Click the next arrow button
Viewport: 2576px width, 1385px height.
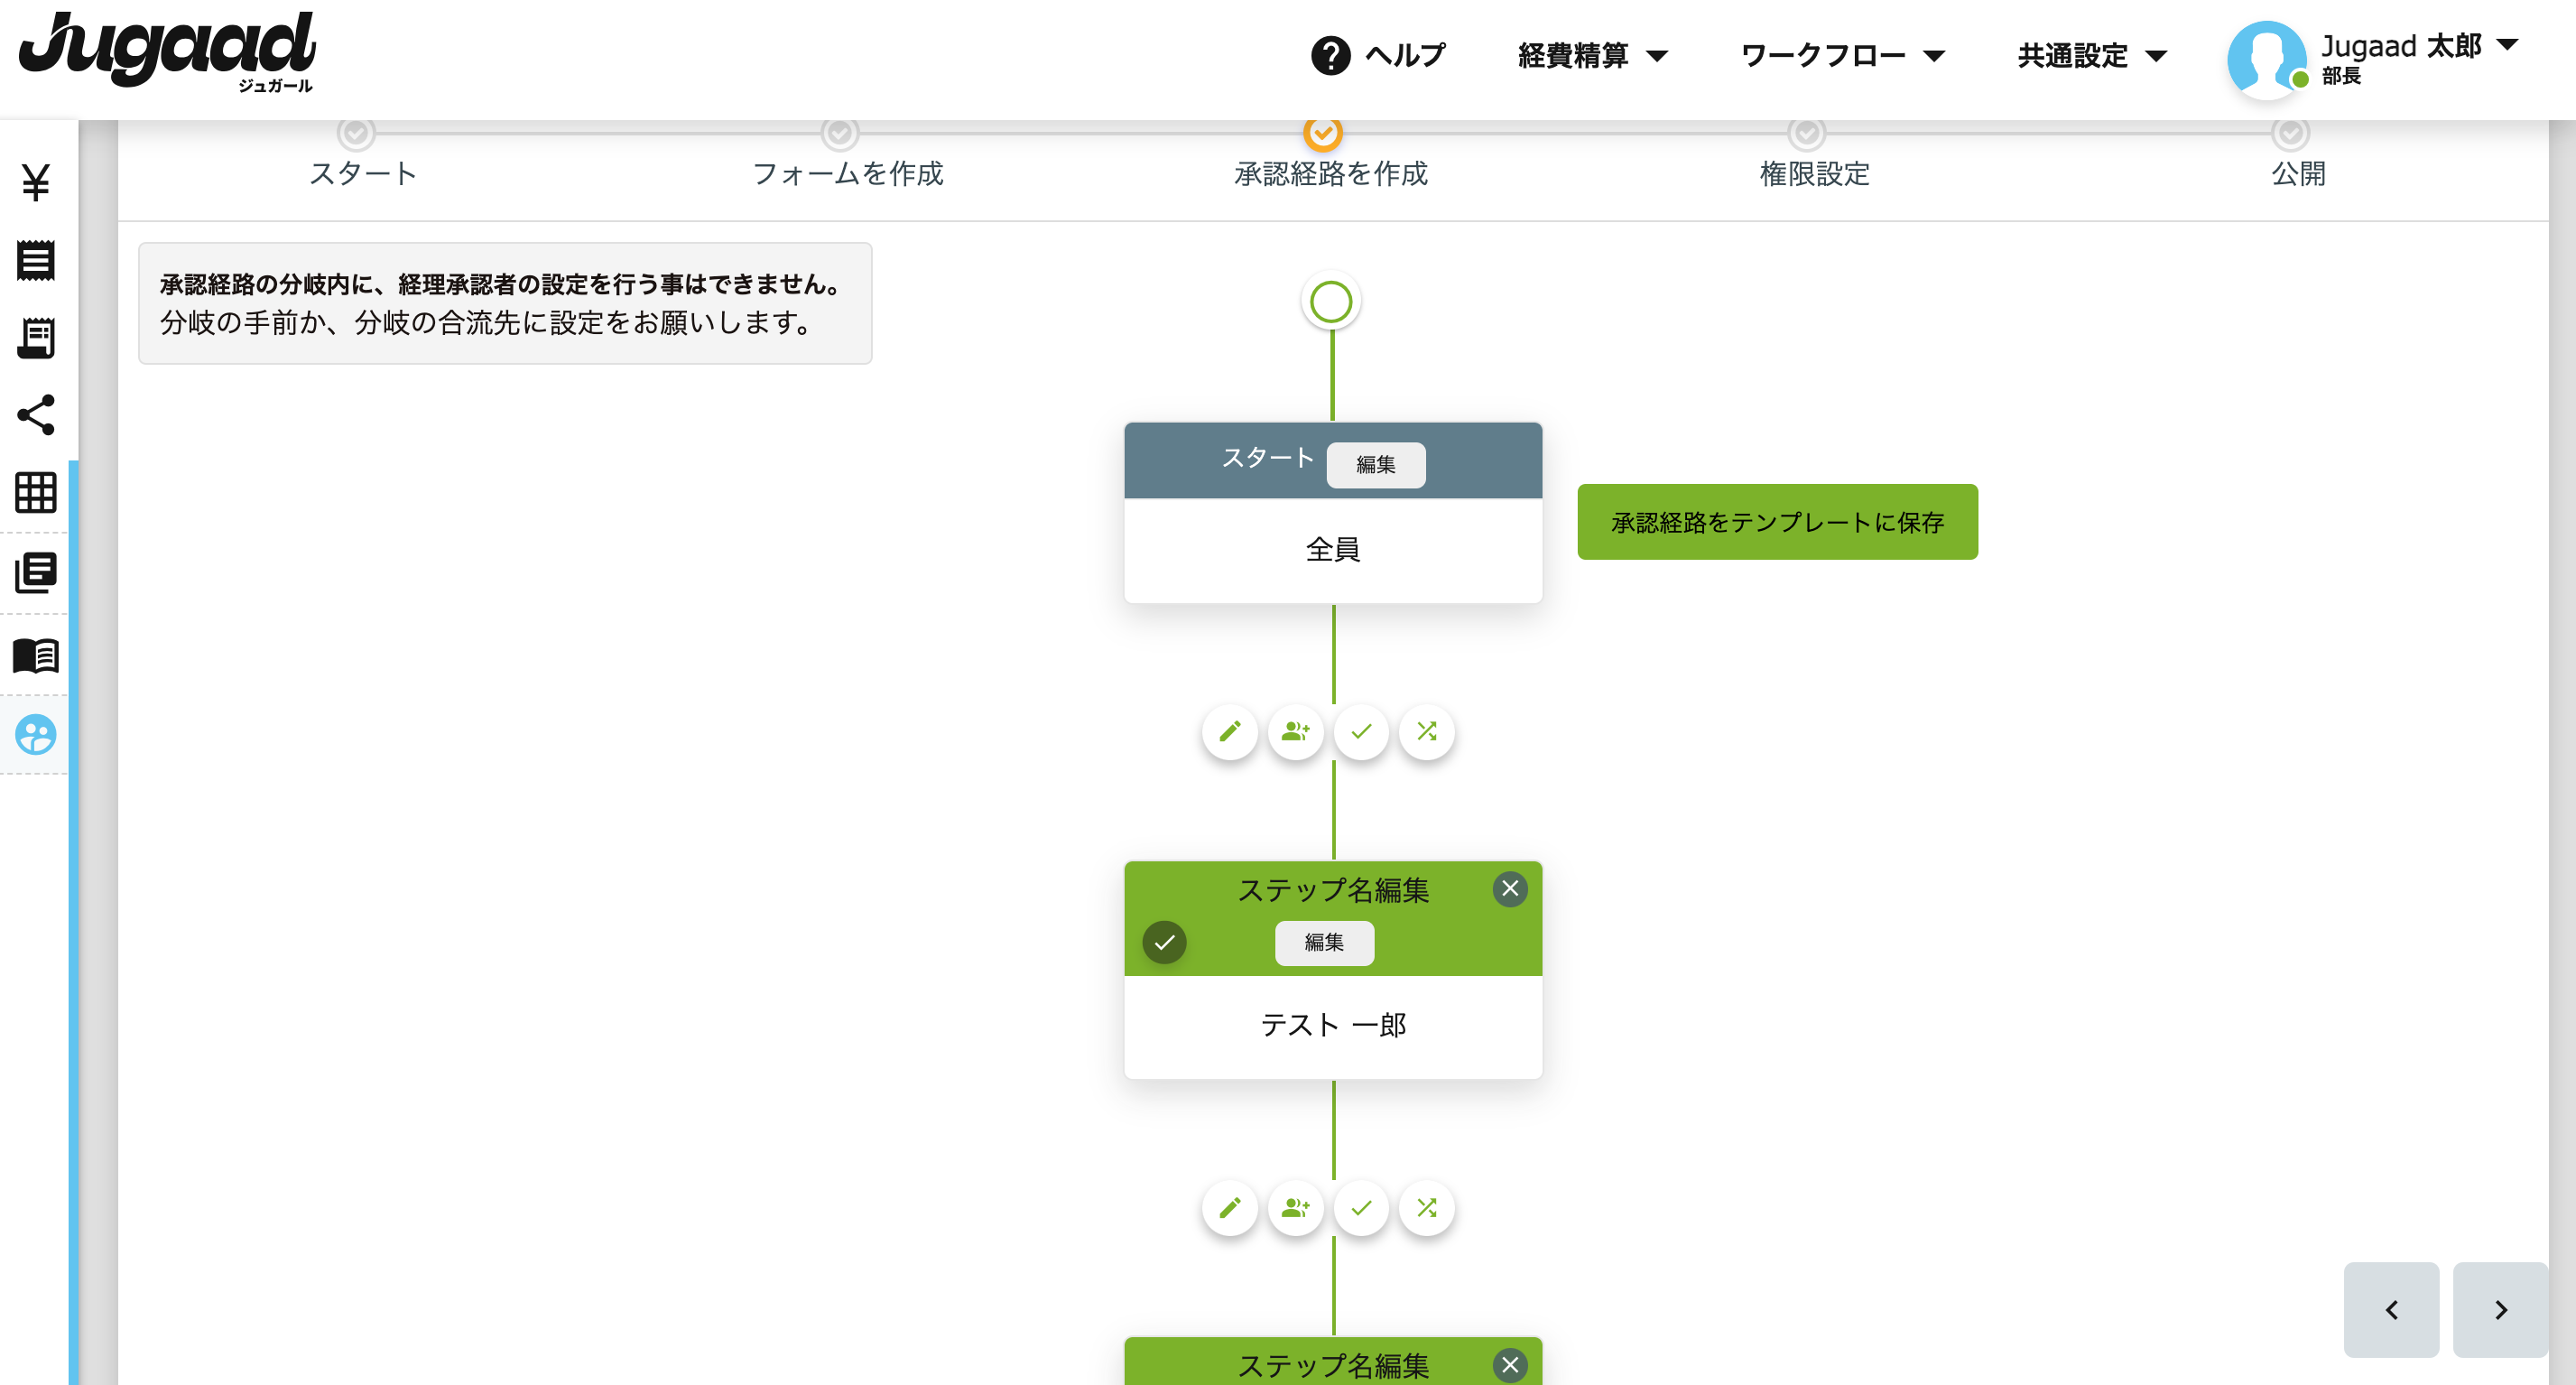[2500, 1310]
